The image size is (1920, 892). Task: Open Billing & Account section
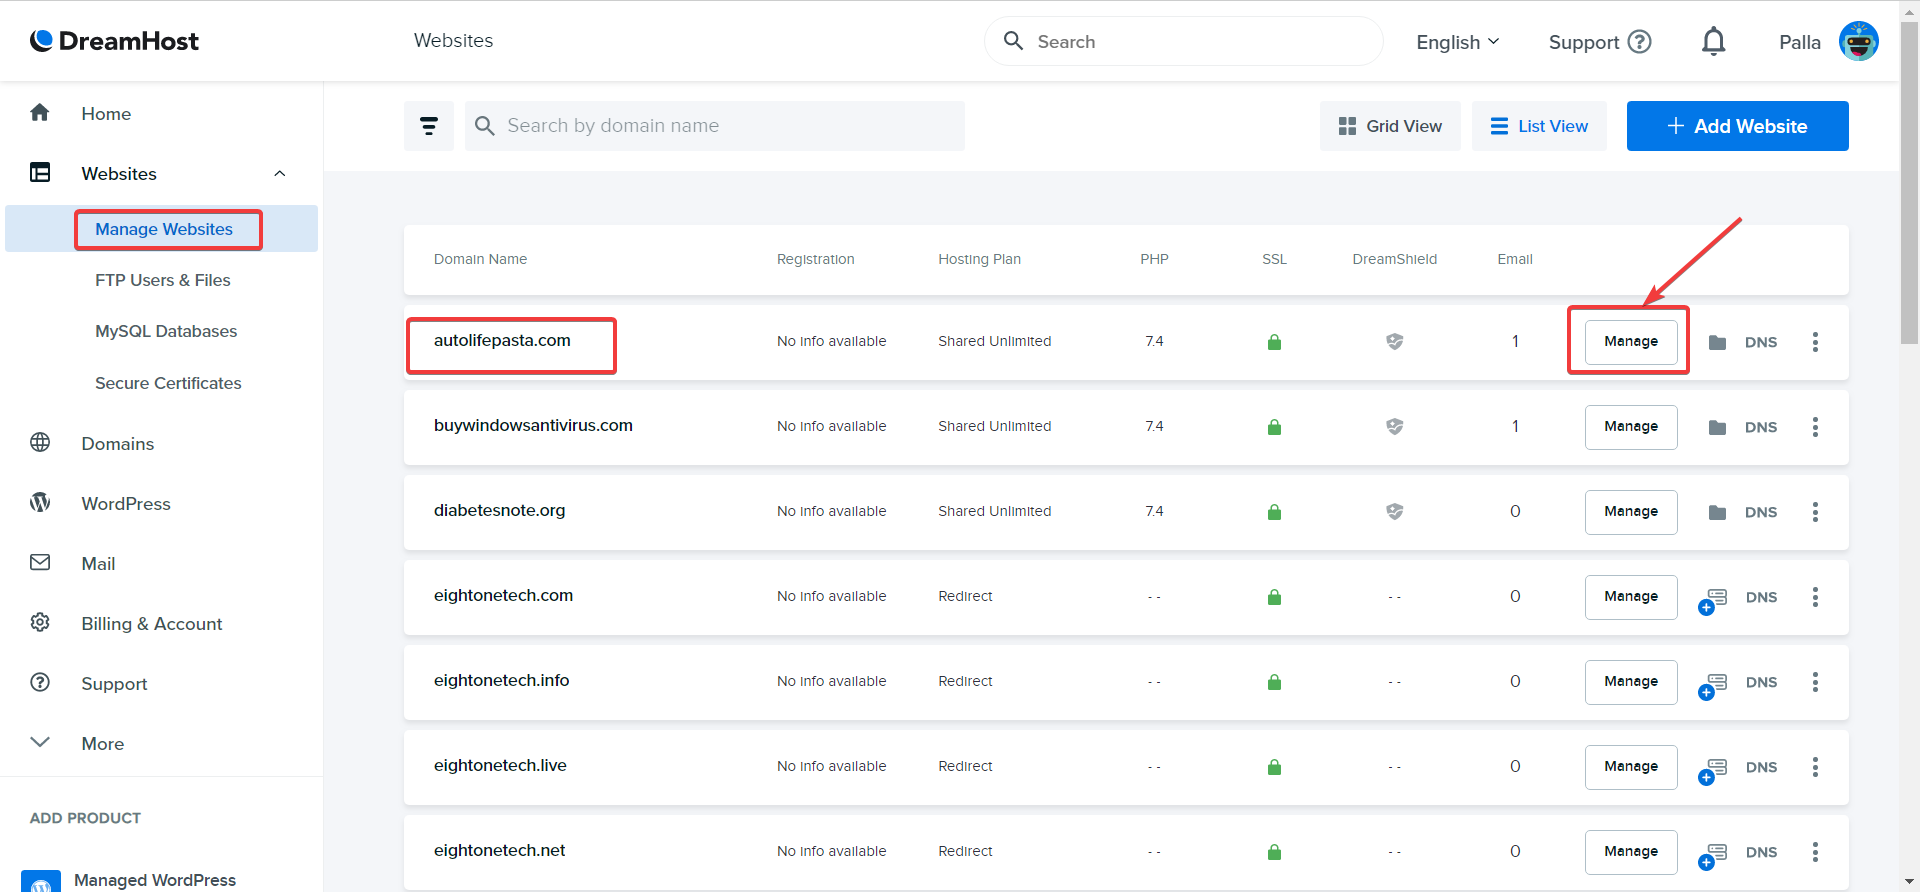point(152,624)
